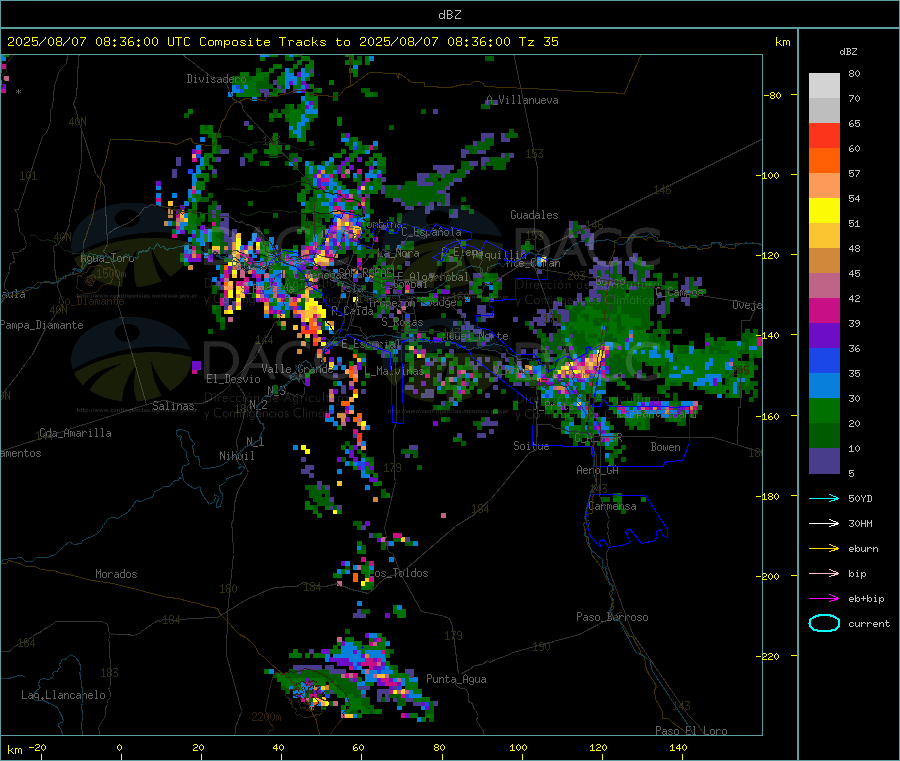
Task: Click the 'Aero_GA' place label
Action: (598, 470)
